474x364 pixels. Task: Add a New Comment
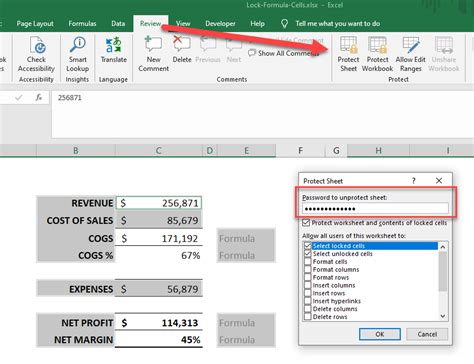[x=153, y=54]
